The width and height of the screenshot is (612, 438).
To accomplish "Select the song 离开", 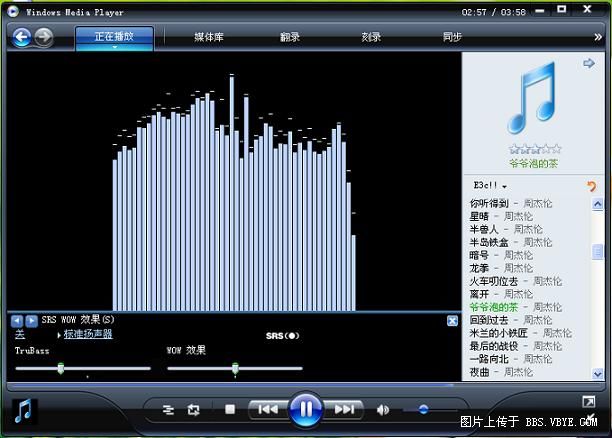I will pos(501,294).
